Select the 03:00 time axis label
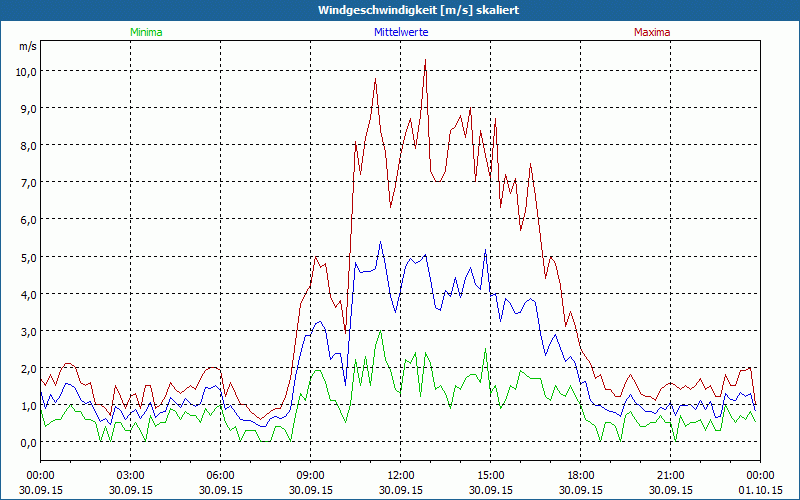 click(x=131, y=475)
